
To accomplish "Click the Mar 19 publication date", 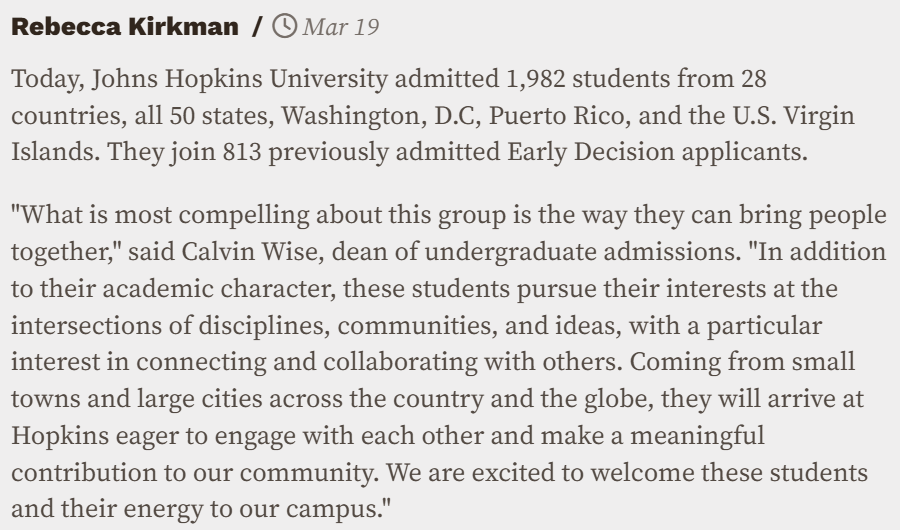I will point(341,28).
